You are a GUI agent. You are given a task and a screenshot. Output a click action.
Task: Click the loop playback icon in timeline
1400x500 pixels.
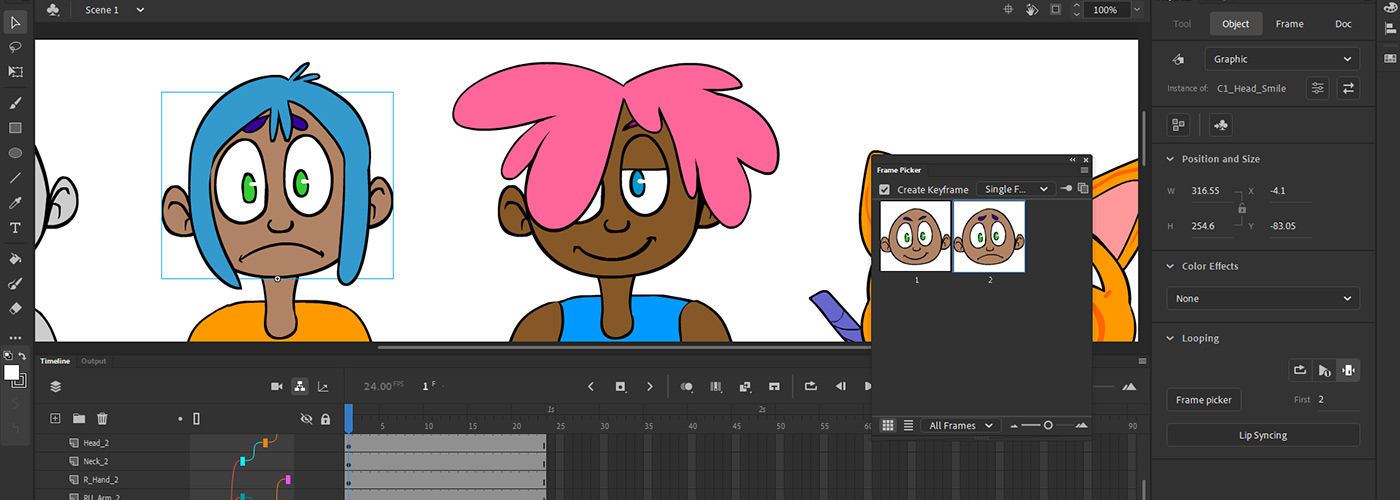coord(811,387)
